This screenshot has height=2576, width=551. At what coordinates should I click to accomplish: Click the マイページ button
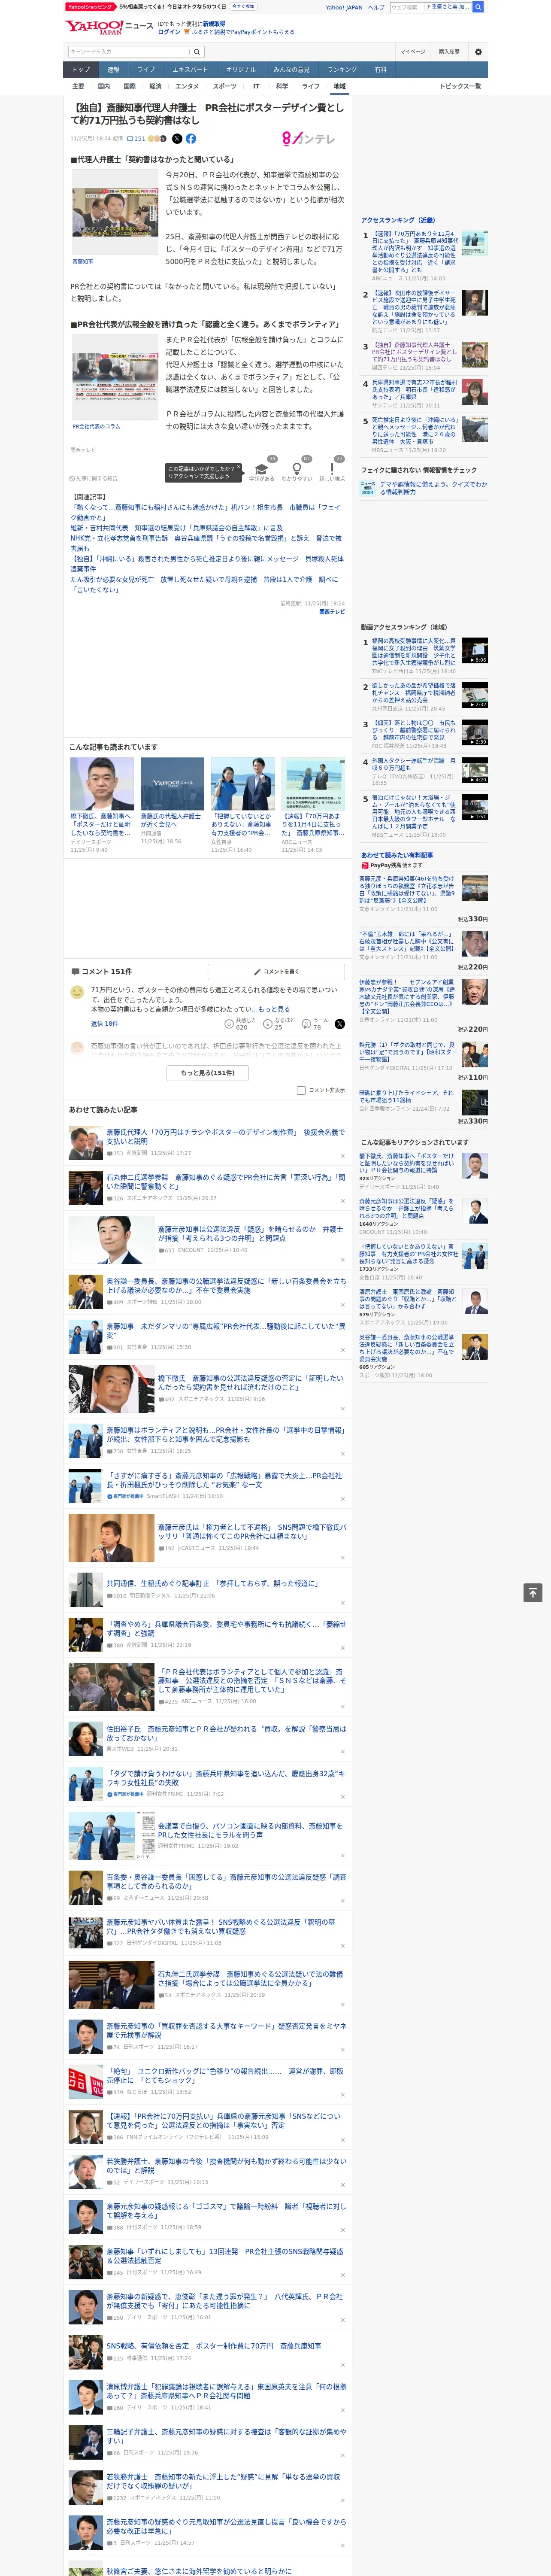(x=413, y=51)
